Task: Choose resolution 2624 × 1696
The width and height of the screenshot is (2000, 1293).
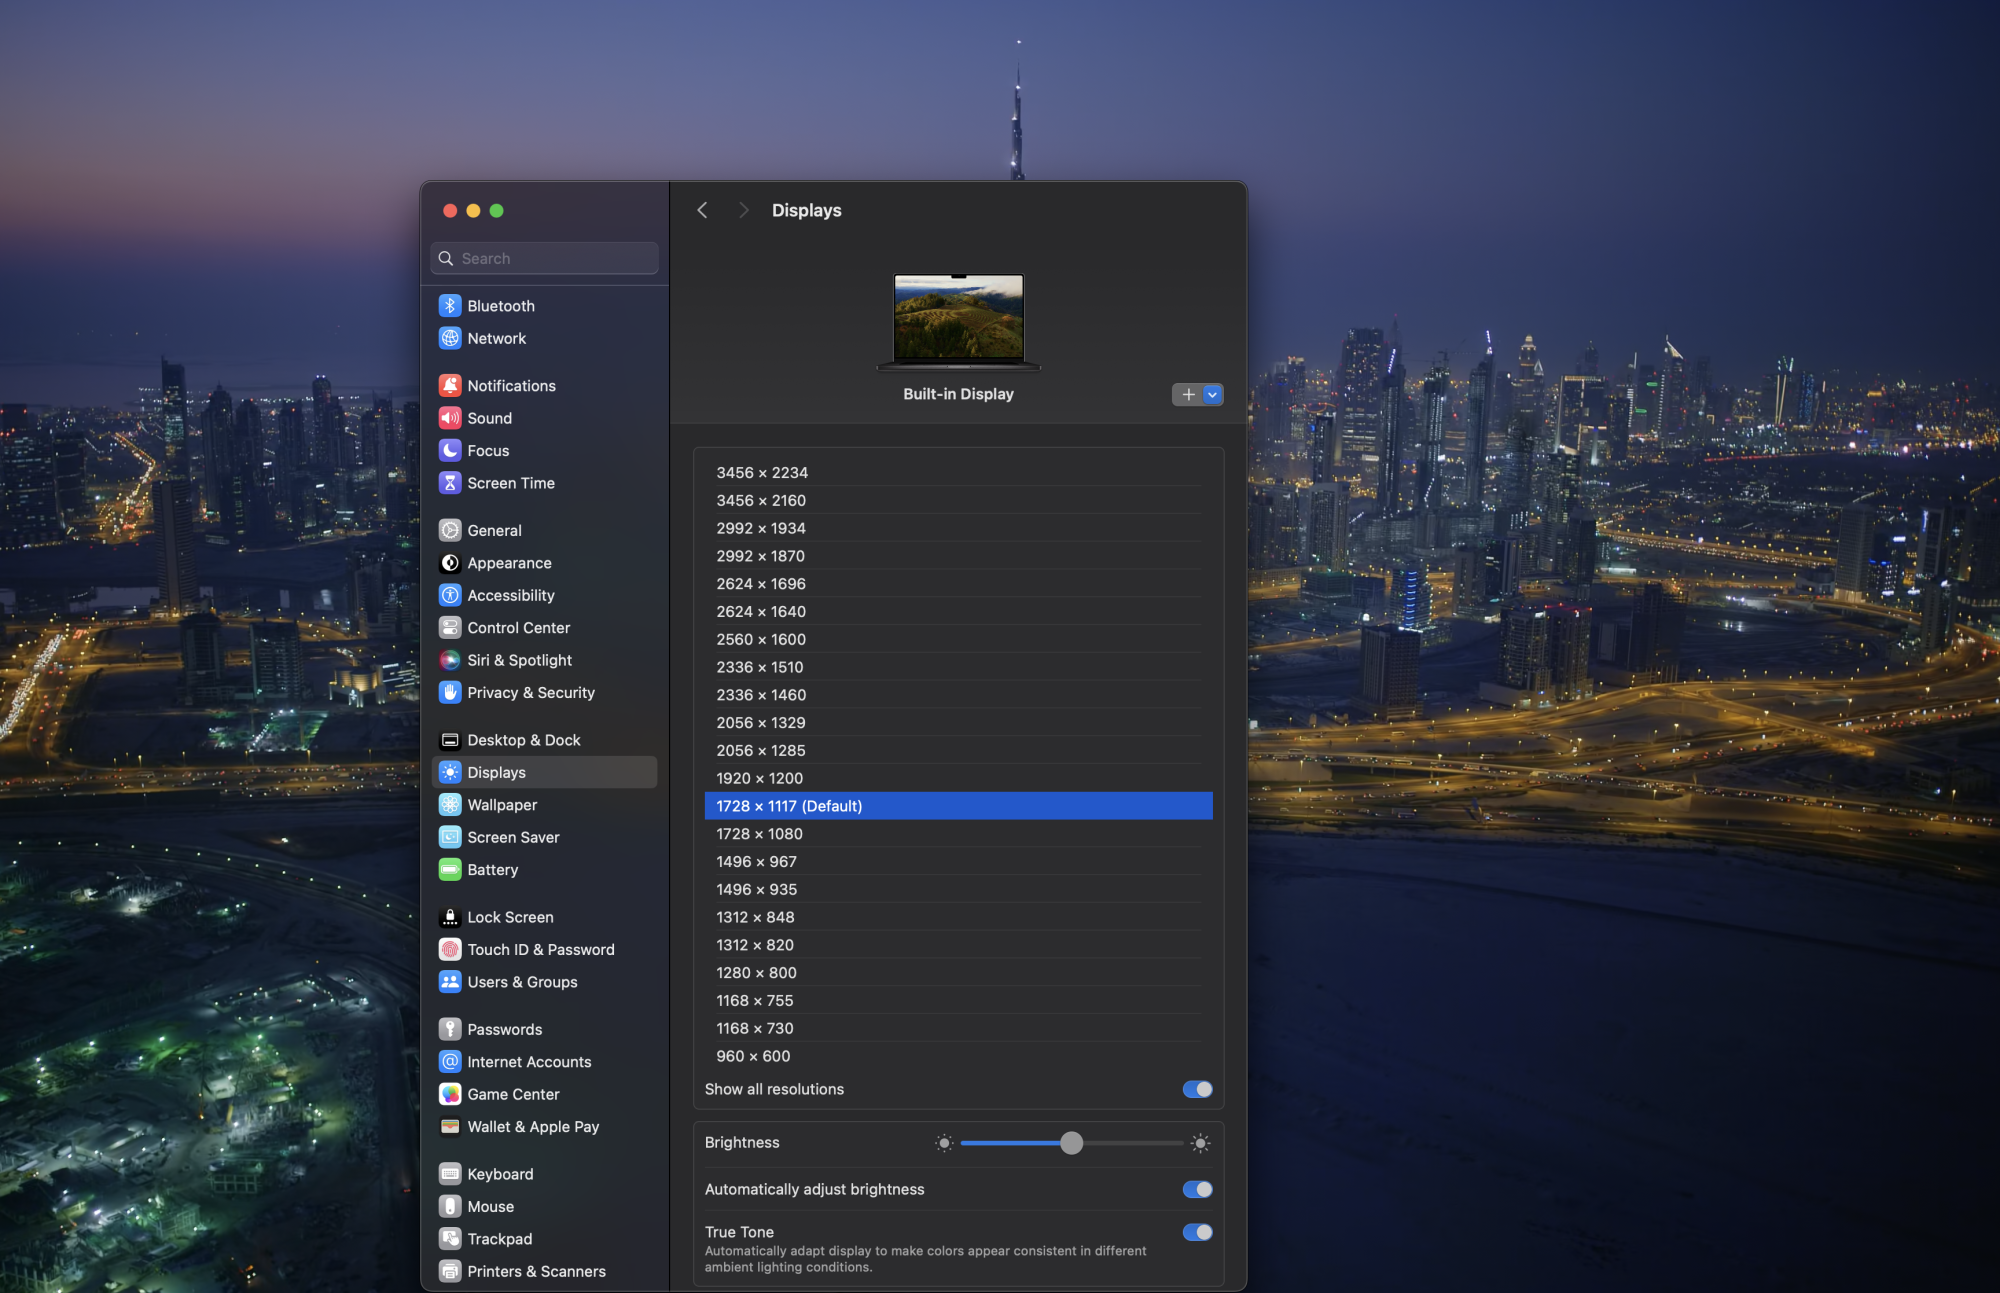Action: click(x=958, y=584)
